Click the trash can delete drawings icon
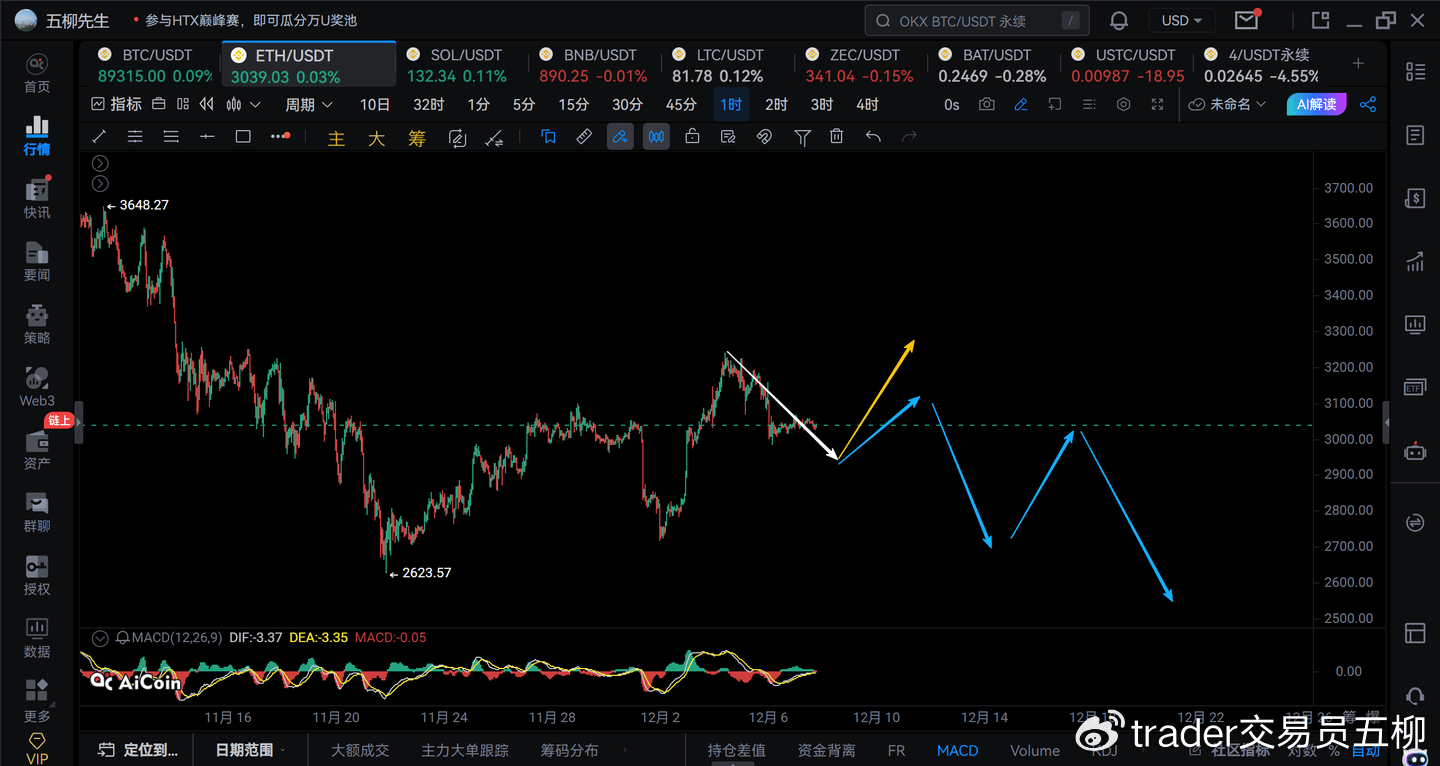 [836, 137]
